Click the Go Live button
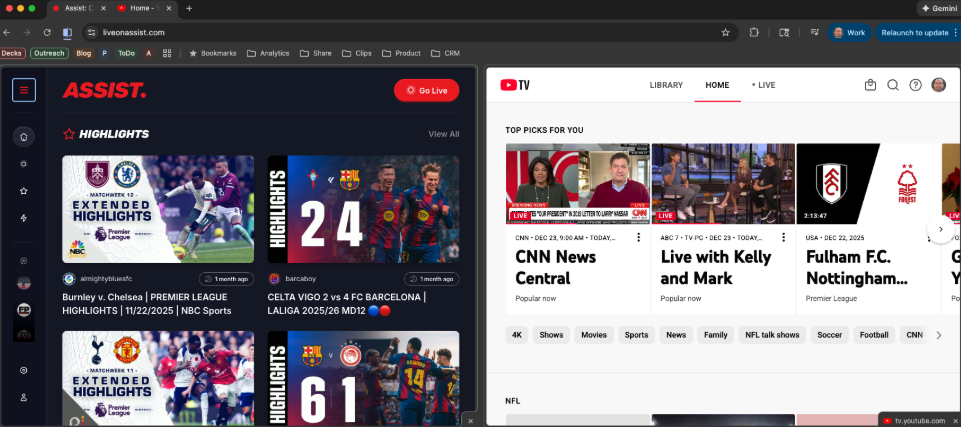961x427 pixels. [x=427, y=90]
